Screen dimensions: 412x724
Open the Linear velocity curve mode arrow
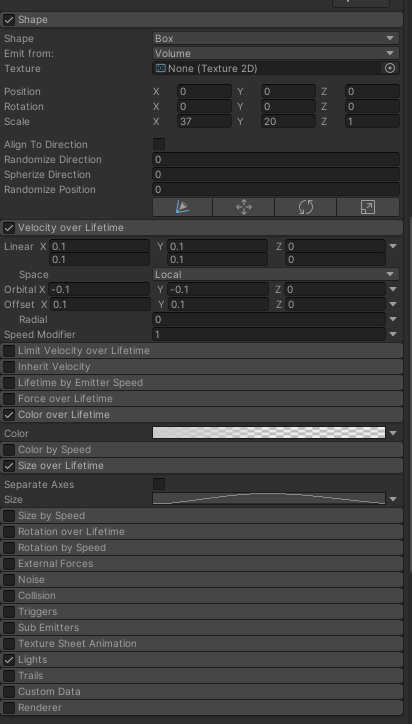pos(393,246)
